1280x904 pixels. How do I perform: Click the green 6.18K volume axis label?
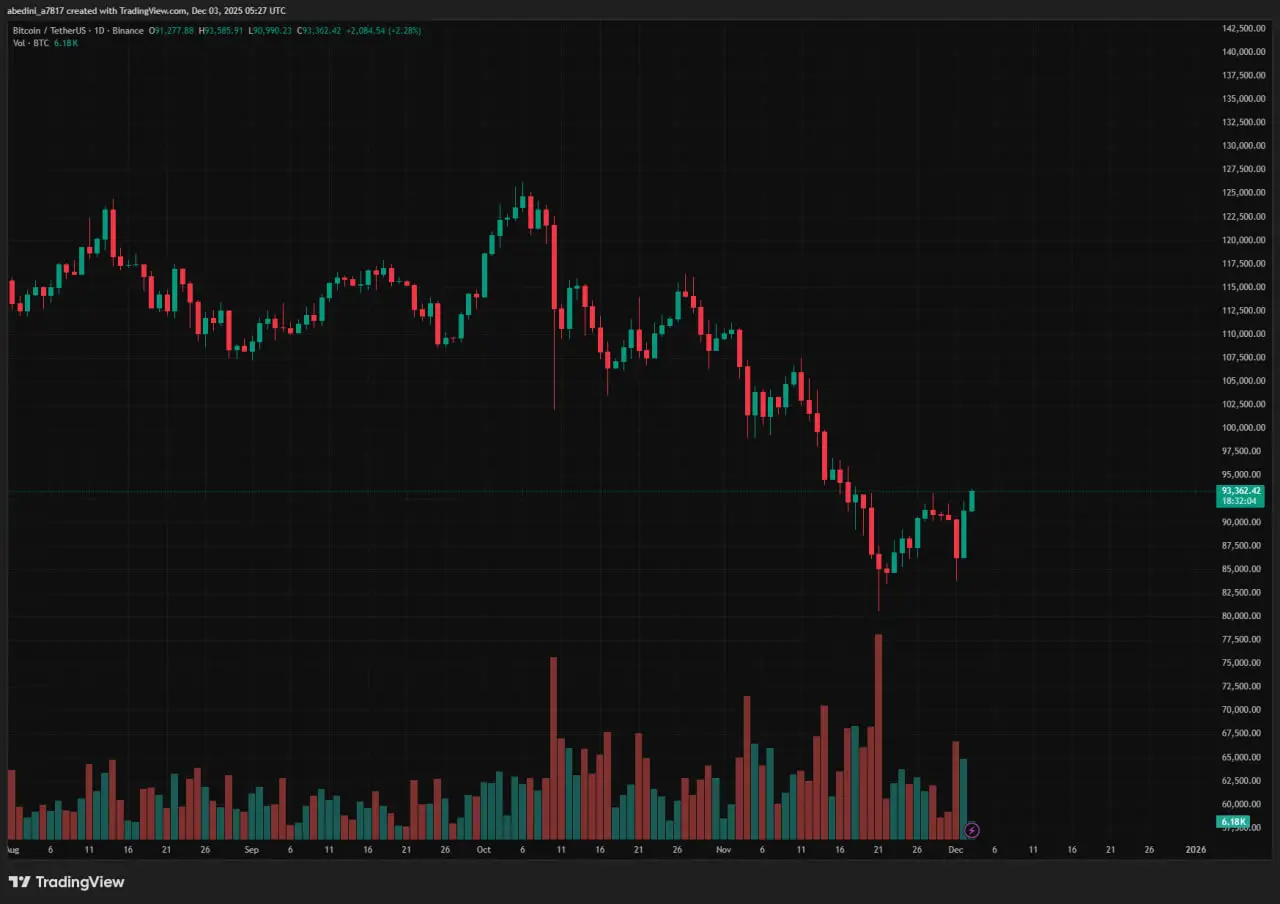point(1233,822)
